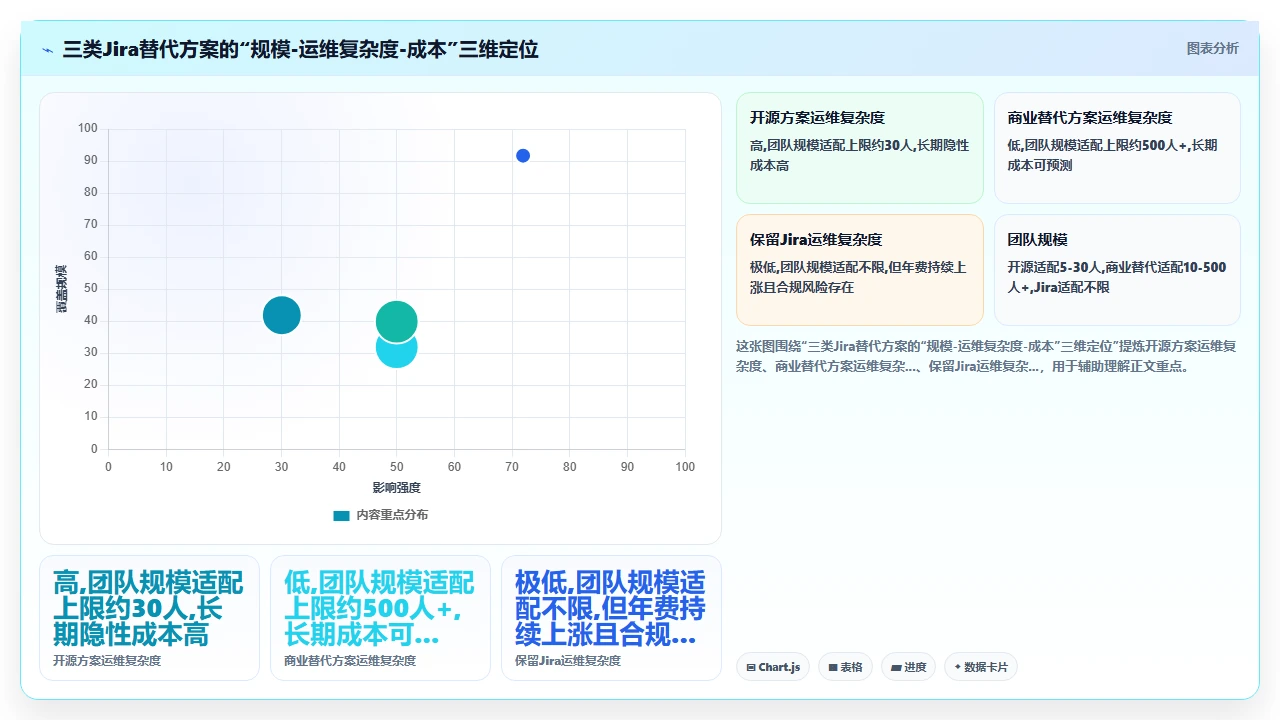Screen dimensions: 1280x720
Task: Click the 图表分析 label in header
Action: [x=1212, y=48]
